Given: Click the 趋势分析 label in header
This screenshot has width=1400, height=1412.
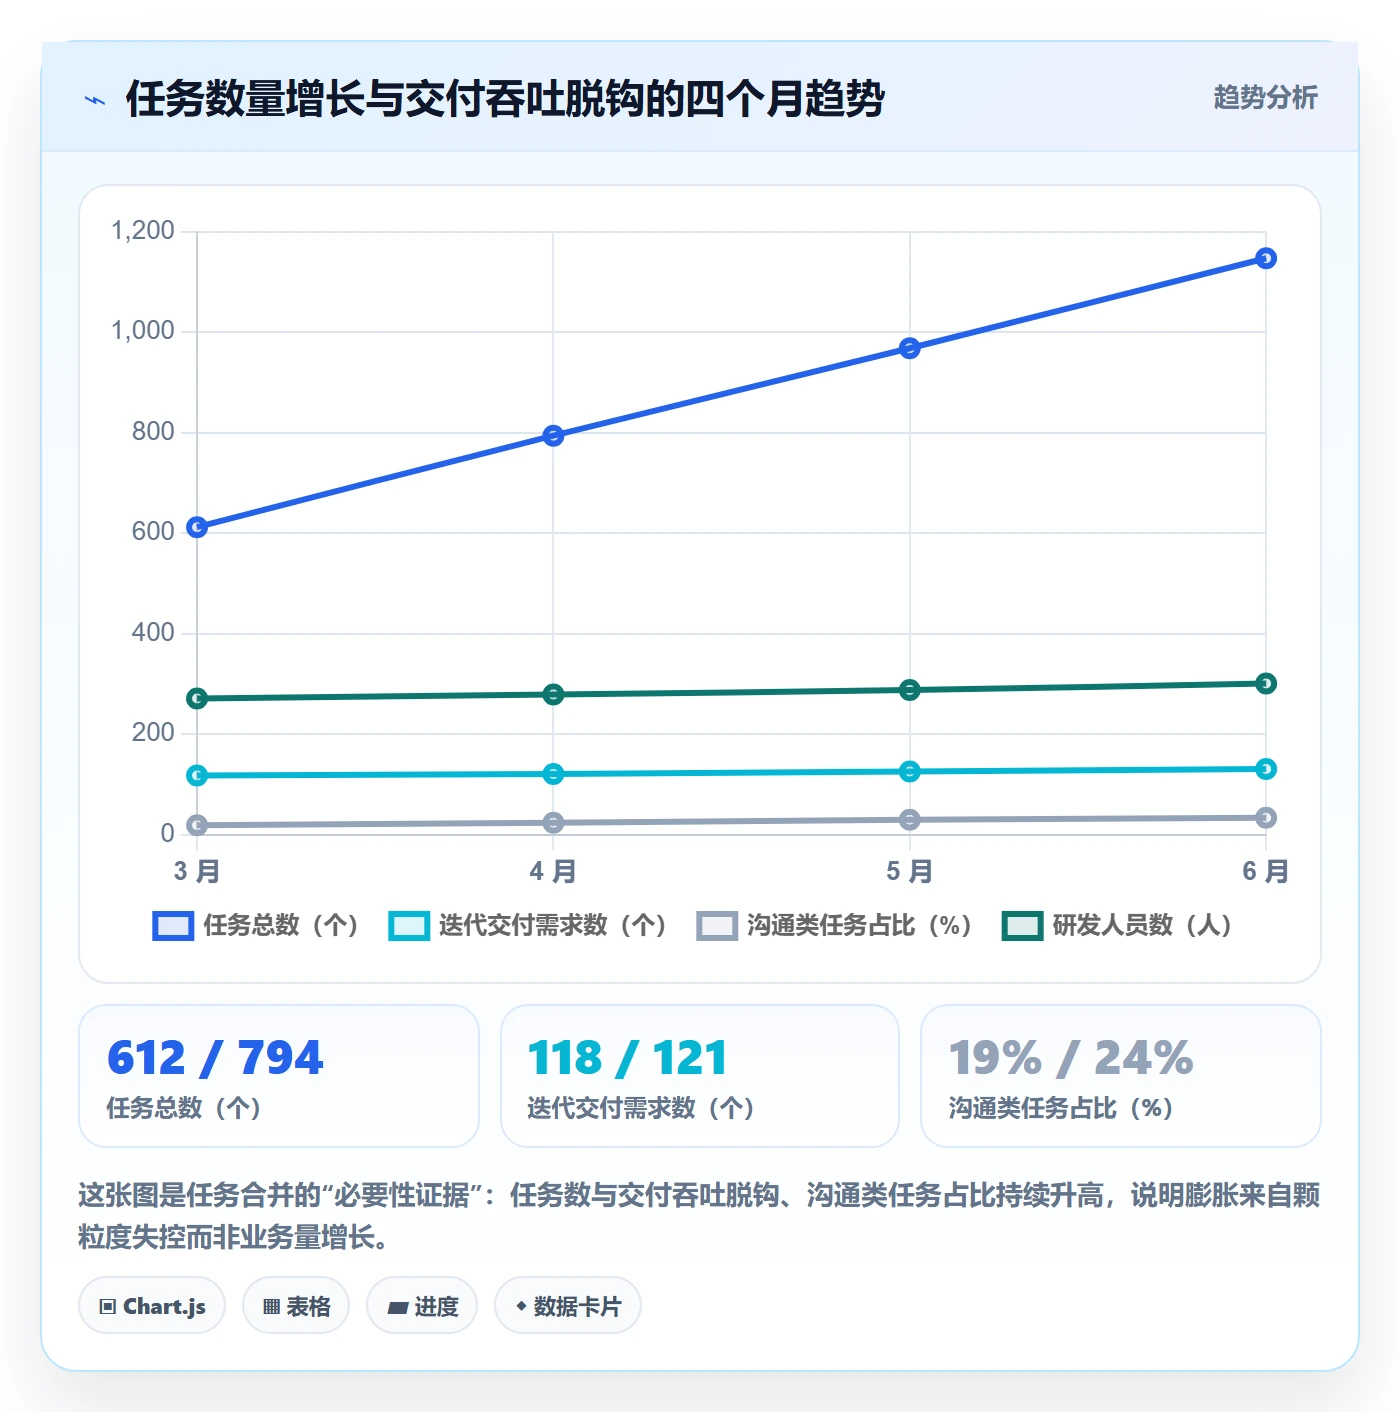Looking at the screenshot, I should (1265, 98).
